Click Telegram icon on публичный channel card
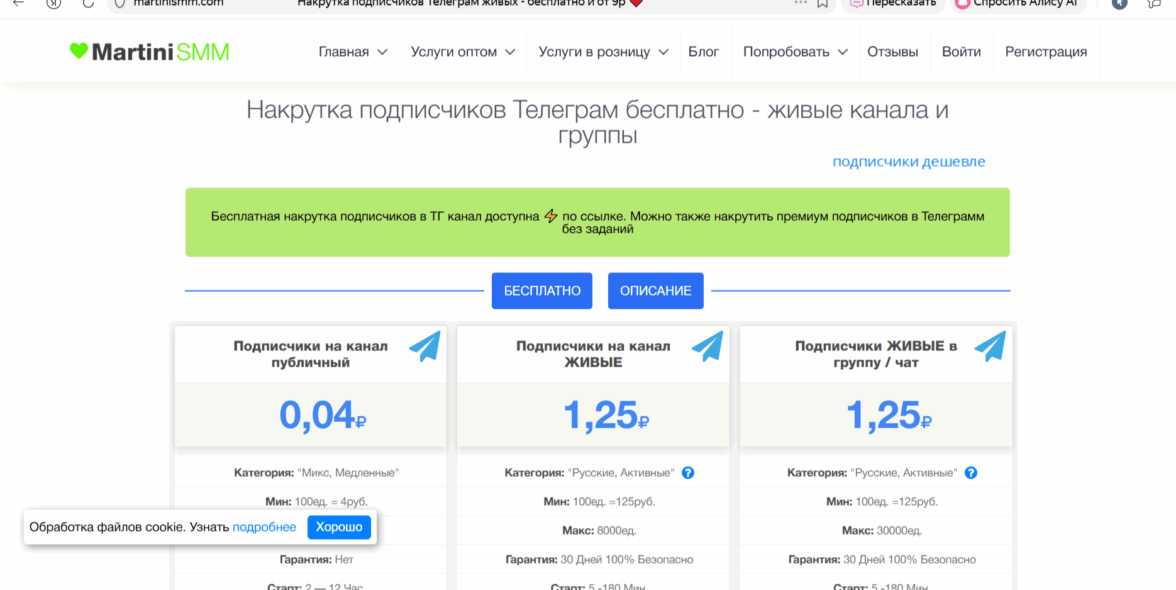1176x590 pixels. pos(425,346)
